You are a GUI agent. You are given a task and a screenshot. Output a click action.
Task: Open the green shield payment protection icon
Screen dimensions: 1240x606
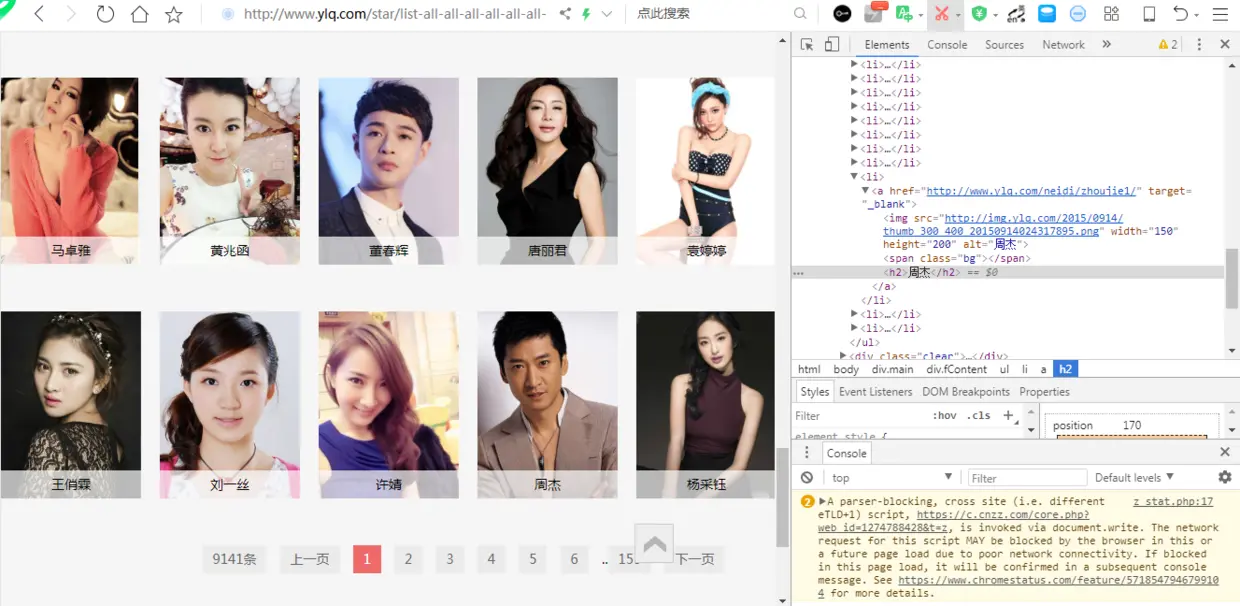pyautogui.click(x=980, y=14)
